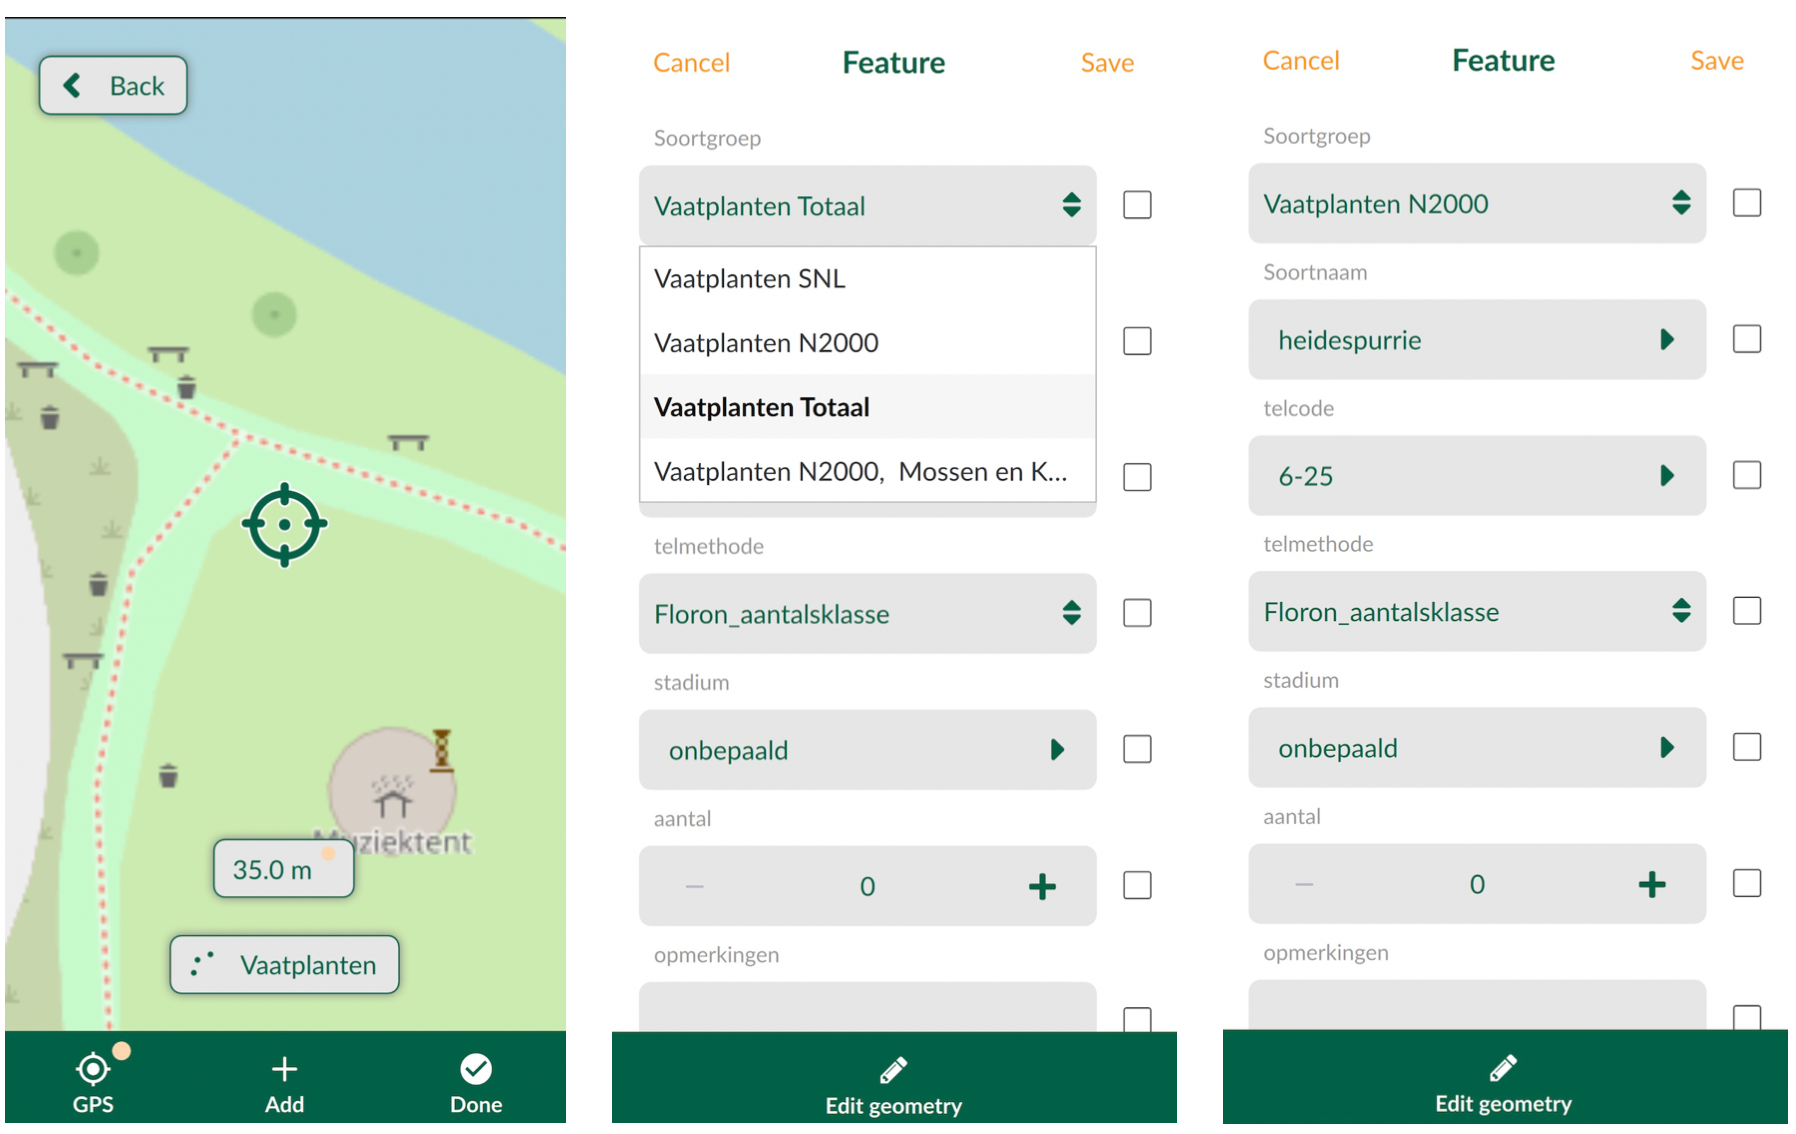Toggle checkbox beside the 6-25 telcode
This screenshot has width=1796, height=1134.
tap(1746, 475)
